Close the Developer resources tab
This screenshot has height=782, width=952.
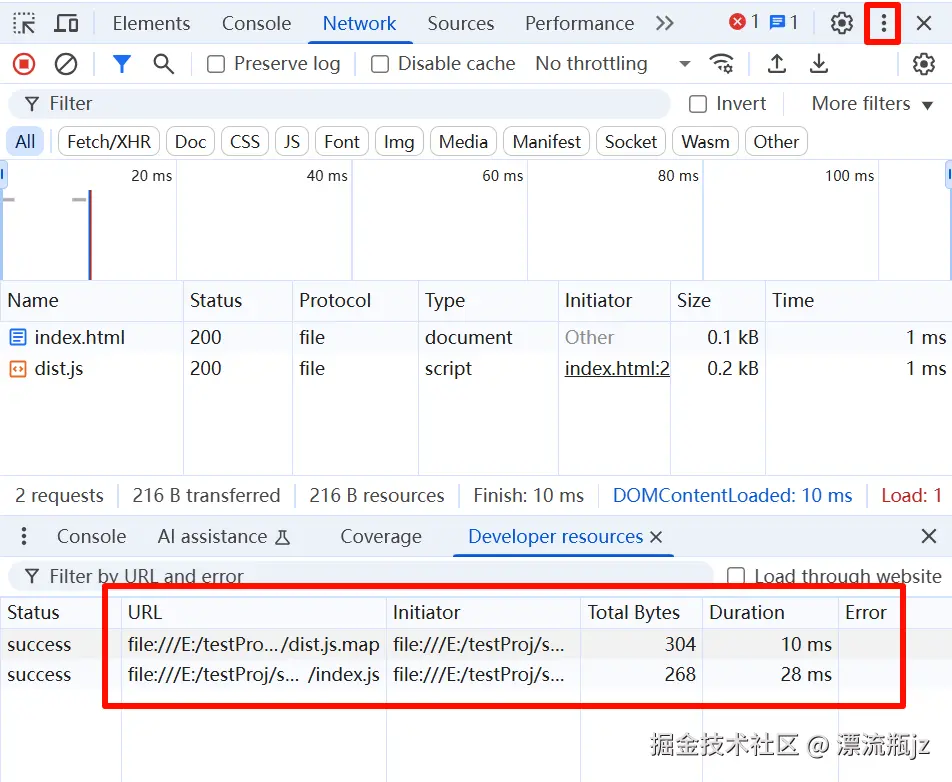pos(656,537)
